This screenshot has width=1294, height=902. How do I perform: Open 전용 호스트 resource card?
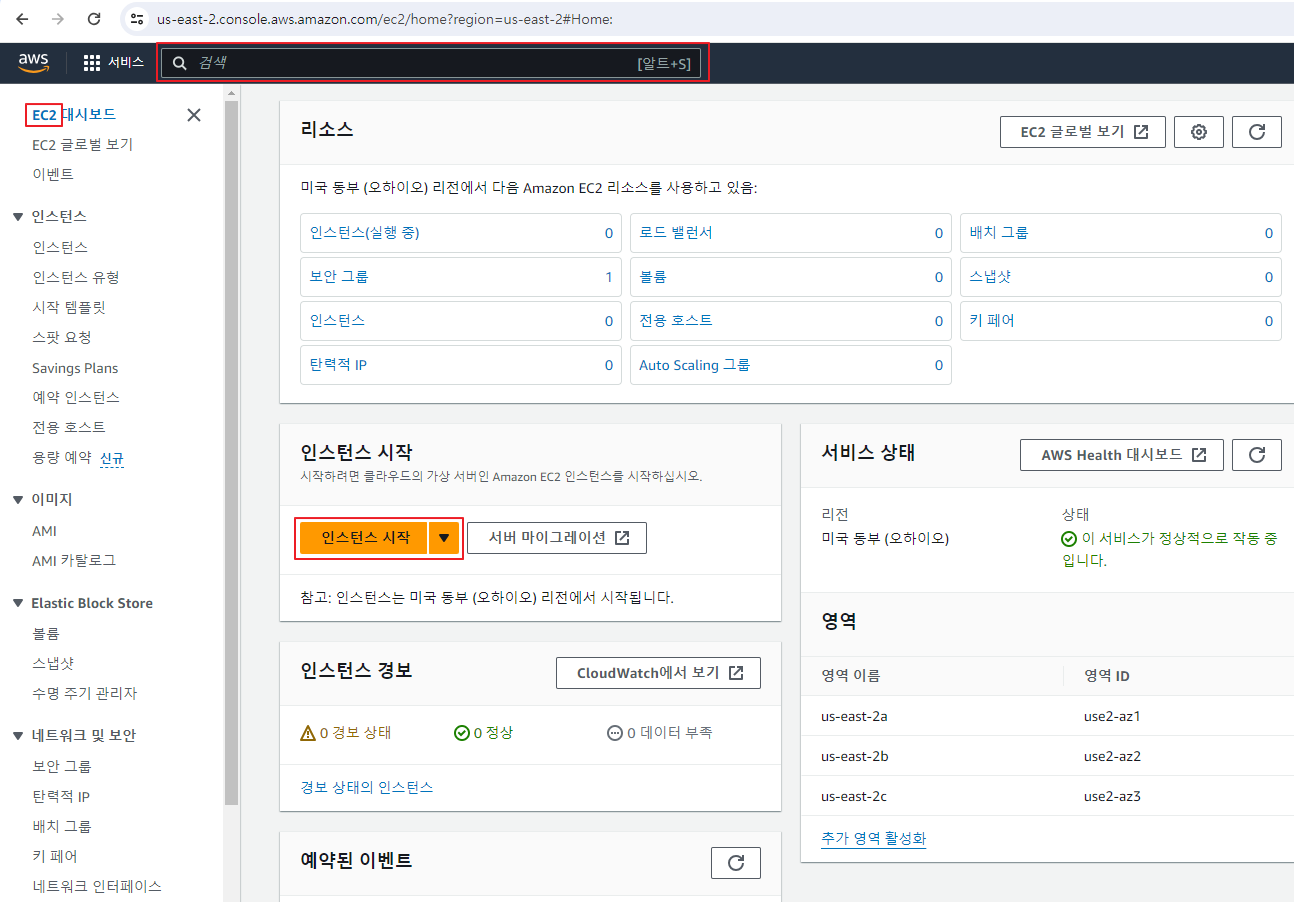pyautogui.click(x=791, y=321)
